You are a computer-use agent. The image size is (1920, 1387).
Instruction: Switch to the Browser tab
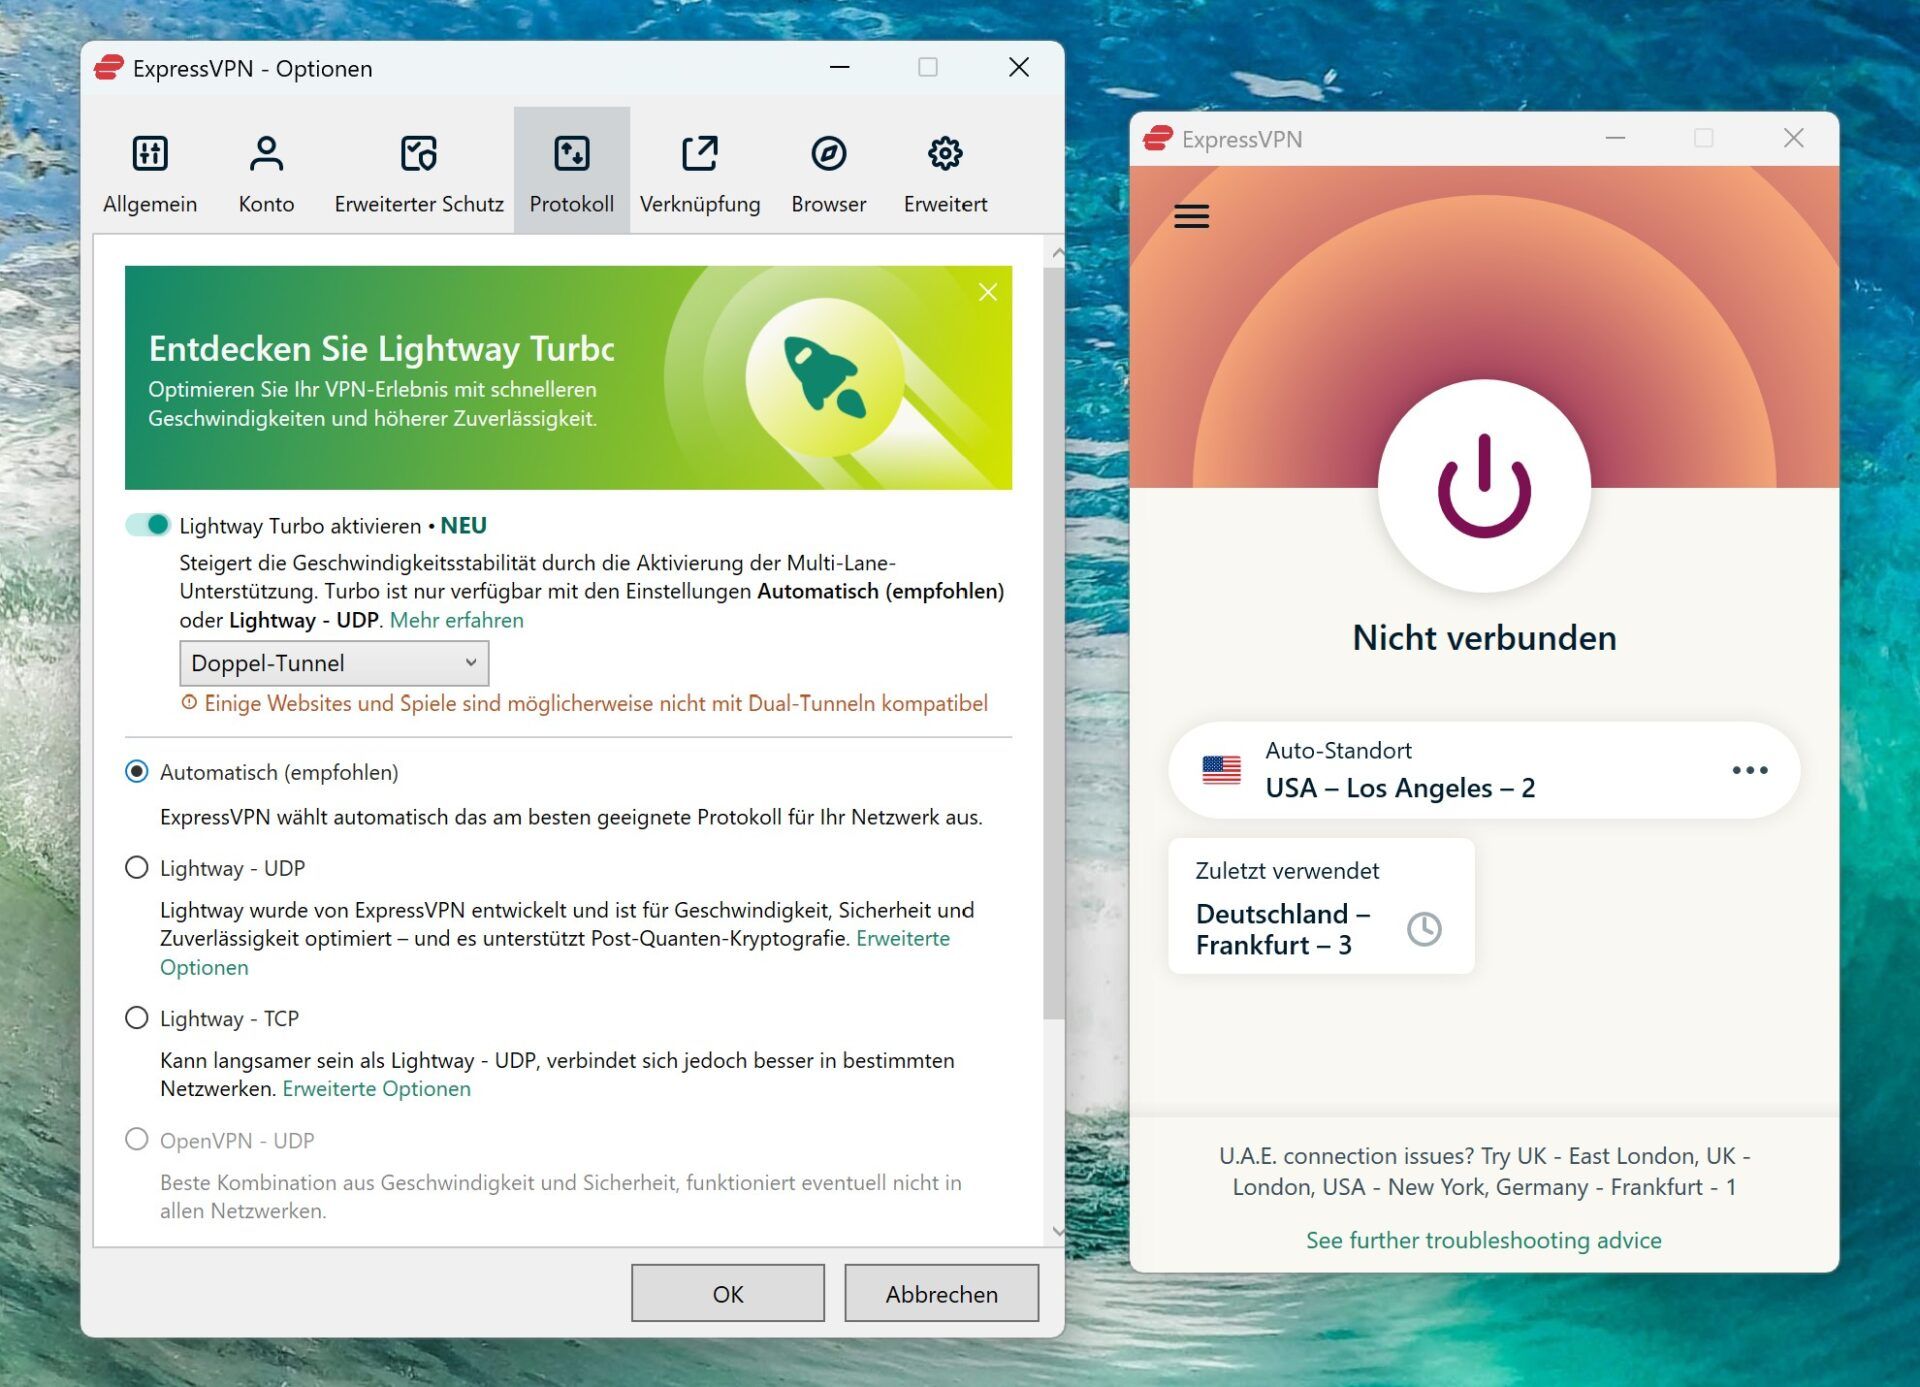coord(829,172)
